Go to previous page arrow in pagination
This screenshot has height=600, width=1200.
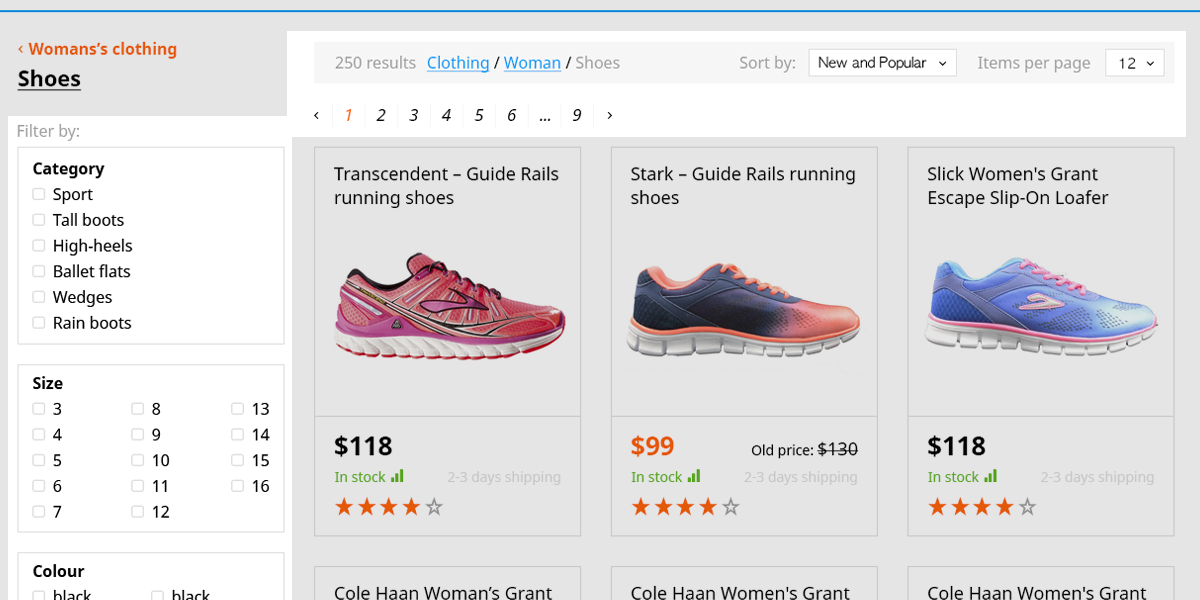316,115
